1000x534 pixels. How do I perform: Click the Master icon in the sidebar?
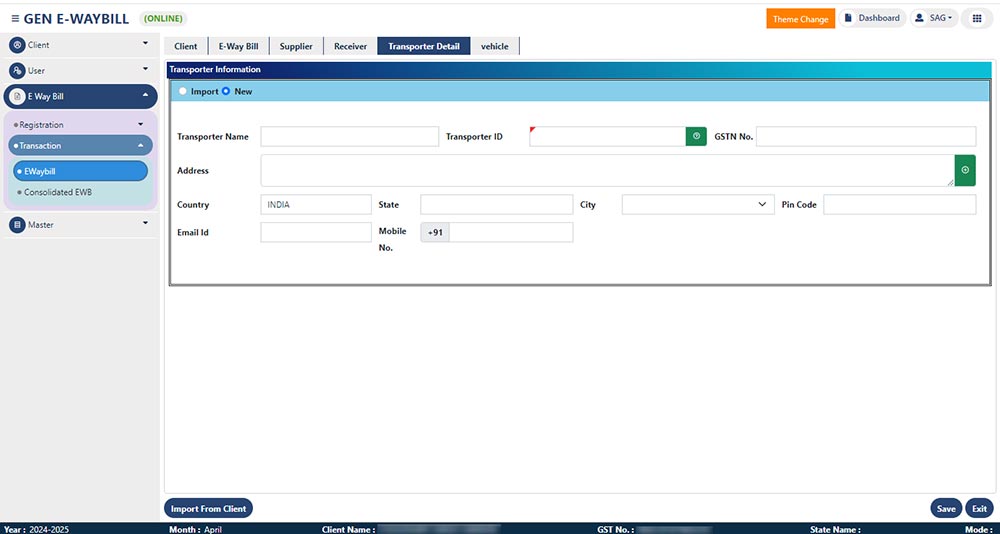pos(17,225)
